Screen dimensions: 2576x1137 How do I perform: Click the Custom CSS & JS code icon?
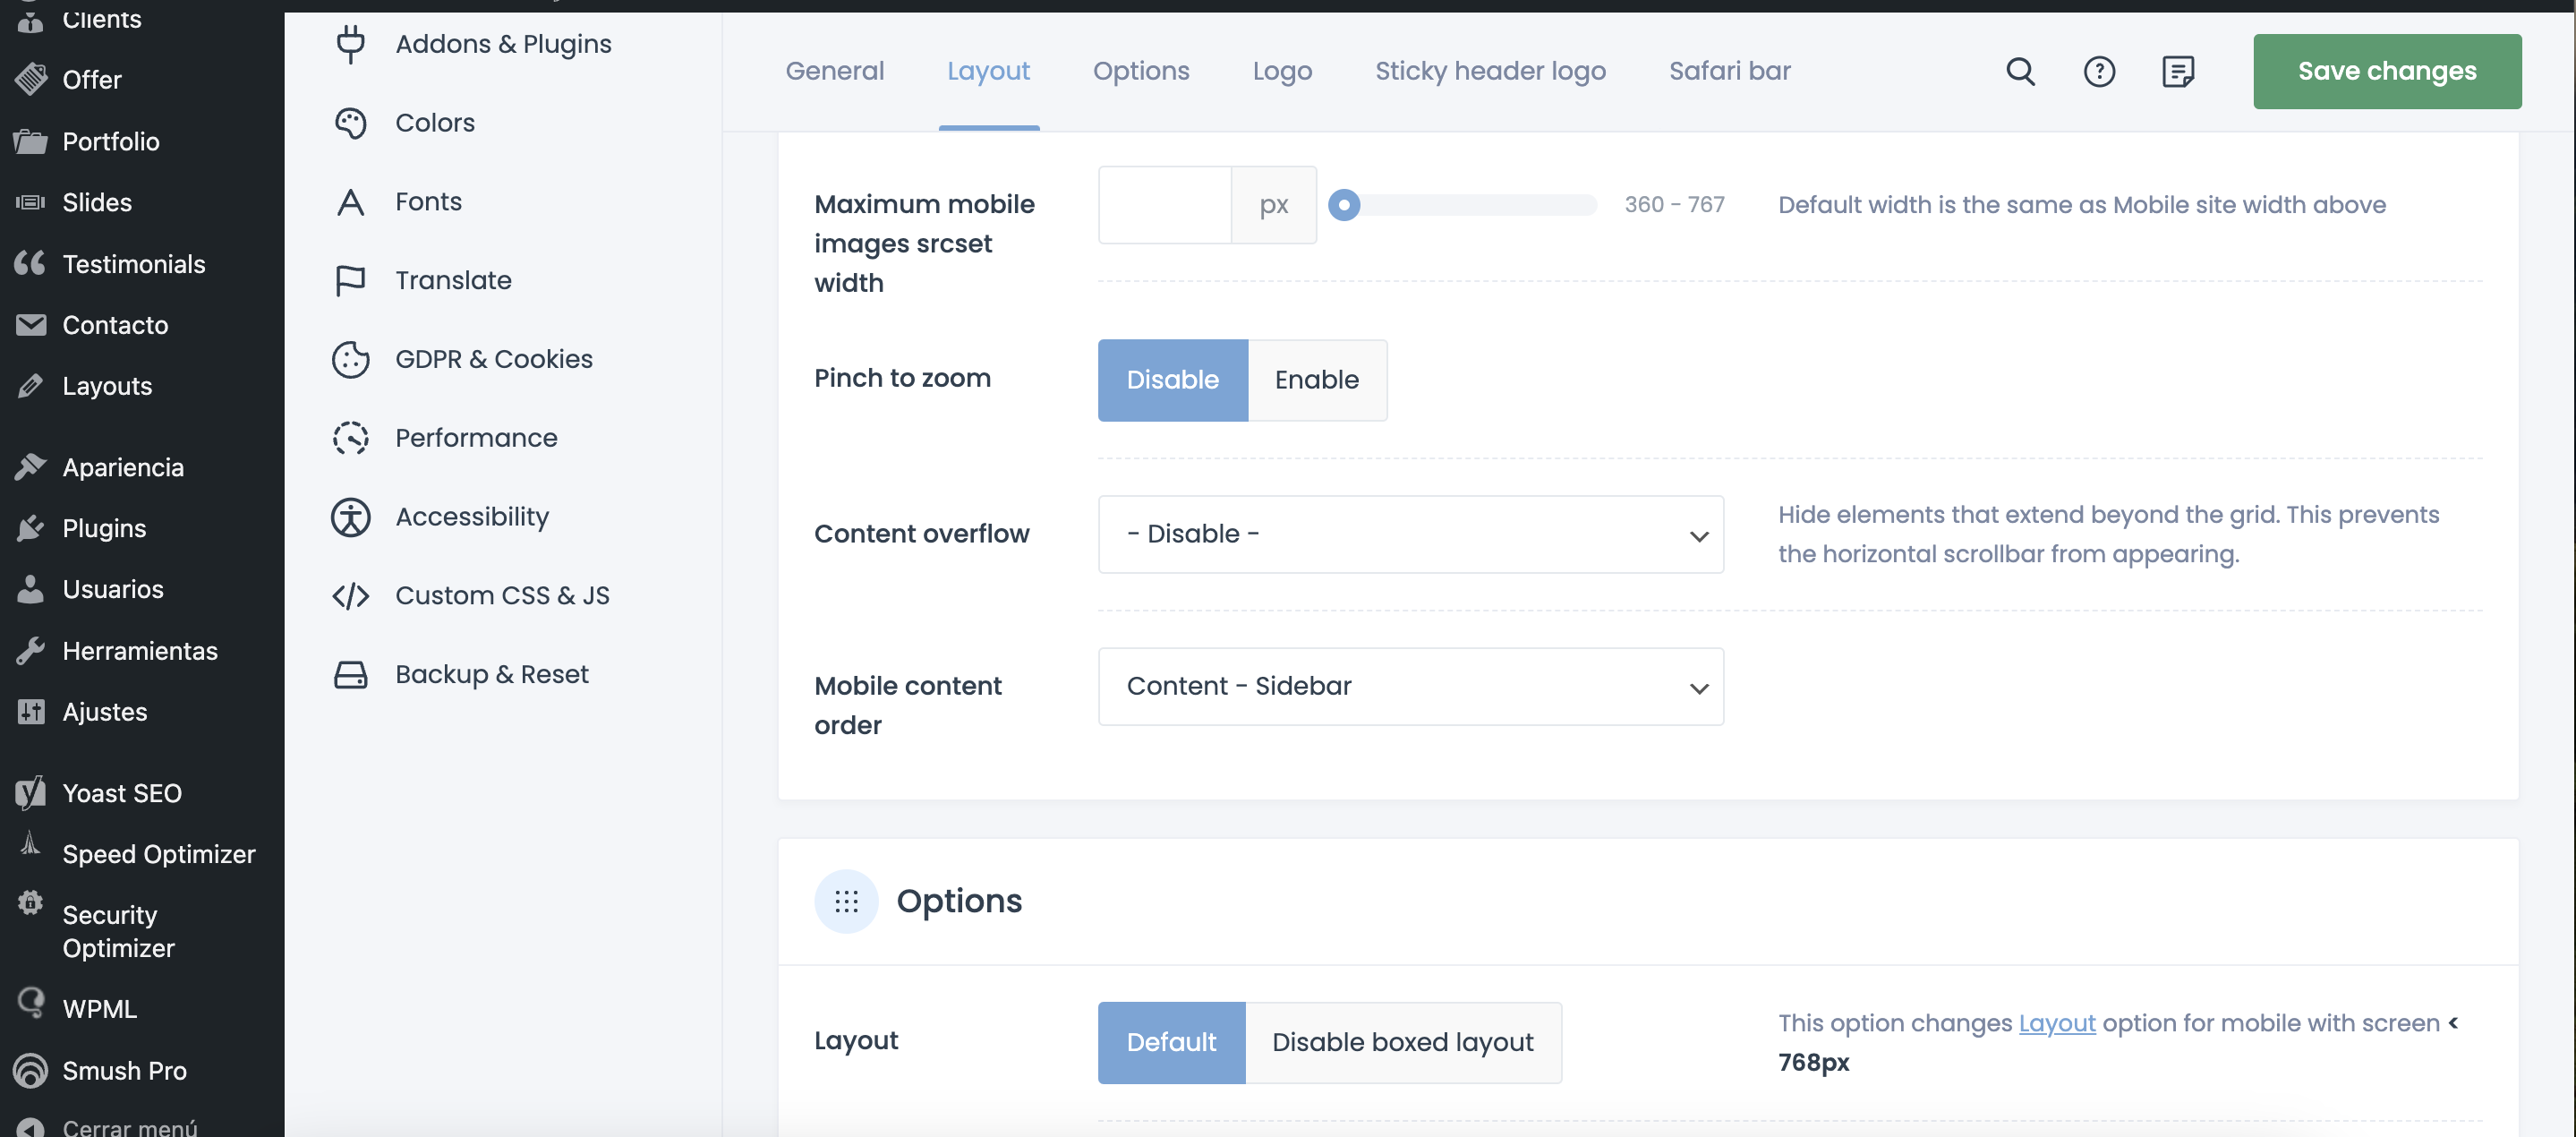click(x=350, y=596)
